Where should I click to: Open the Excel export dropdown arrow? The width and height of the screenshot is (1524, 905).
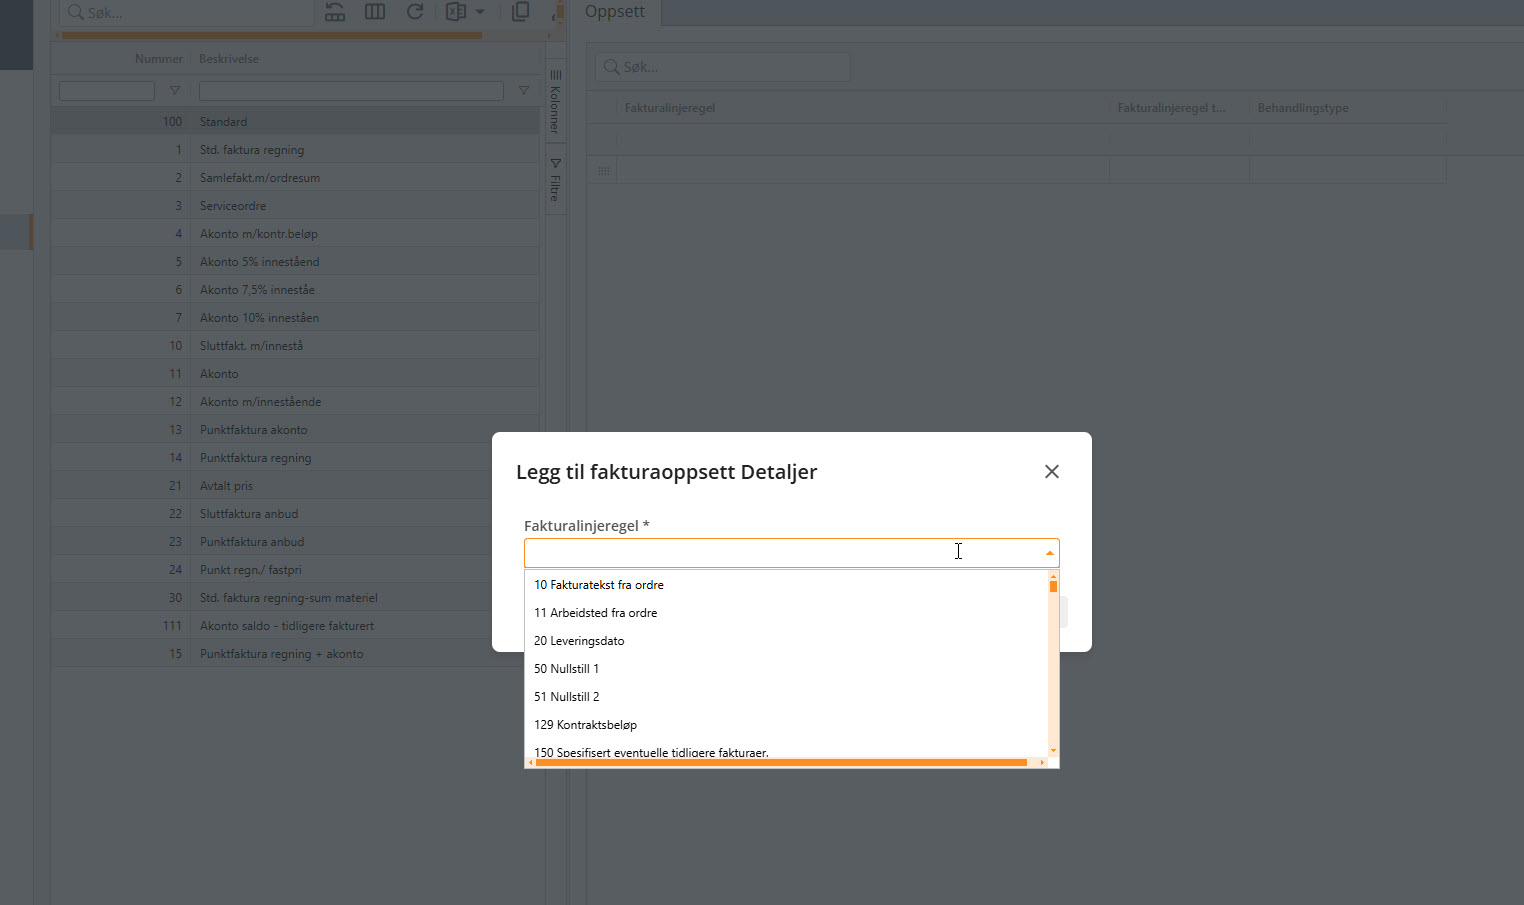point(480,12)
